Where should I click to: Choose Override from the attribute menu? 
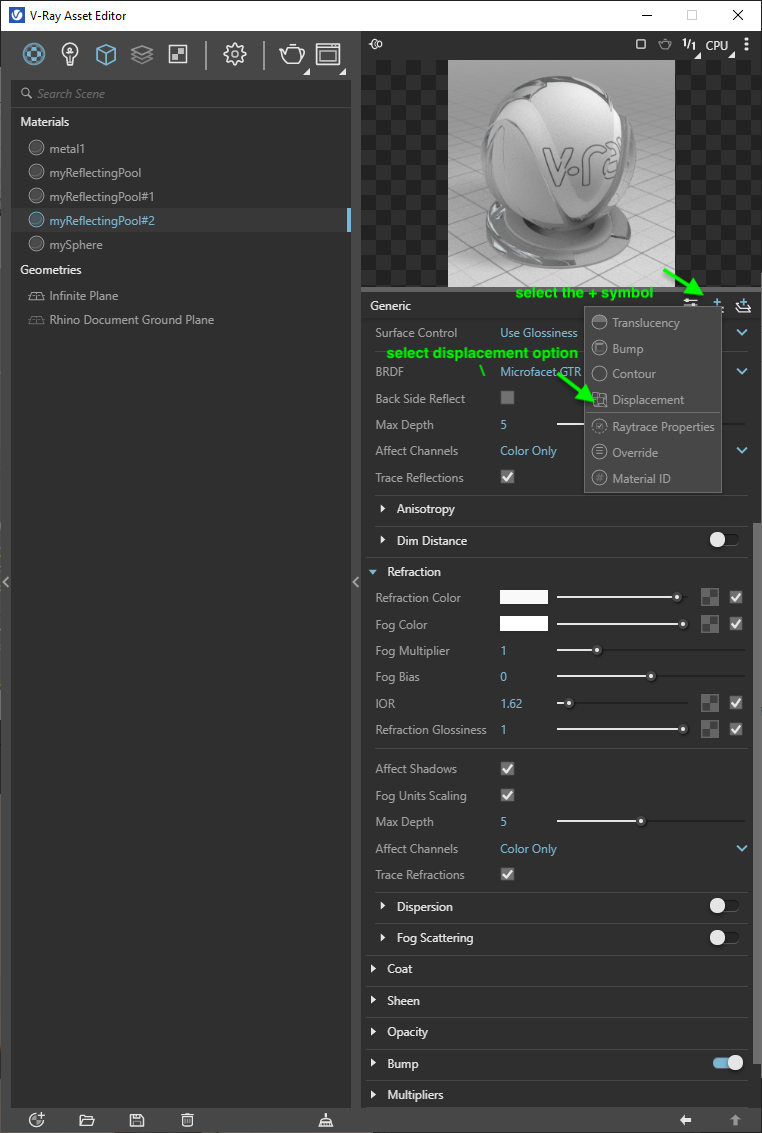click(x=653, y=452)
